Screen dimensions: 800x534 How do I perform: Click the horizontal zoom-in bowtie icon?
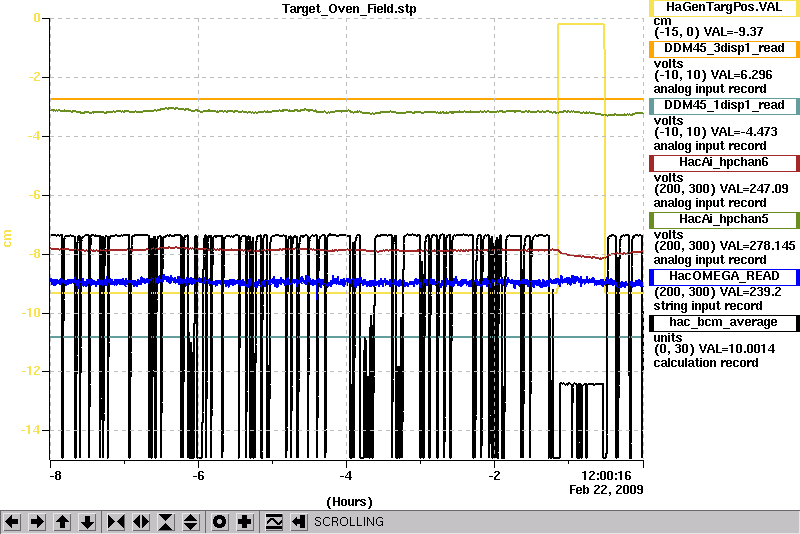coord(116,522)
